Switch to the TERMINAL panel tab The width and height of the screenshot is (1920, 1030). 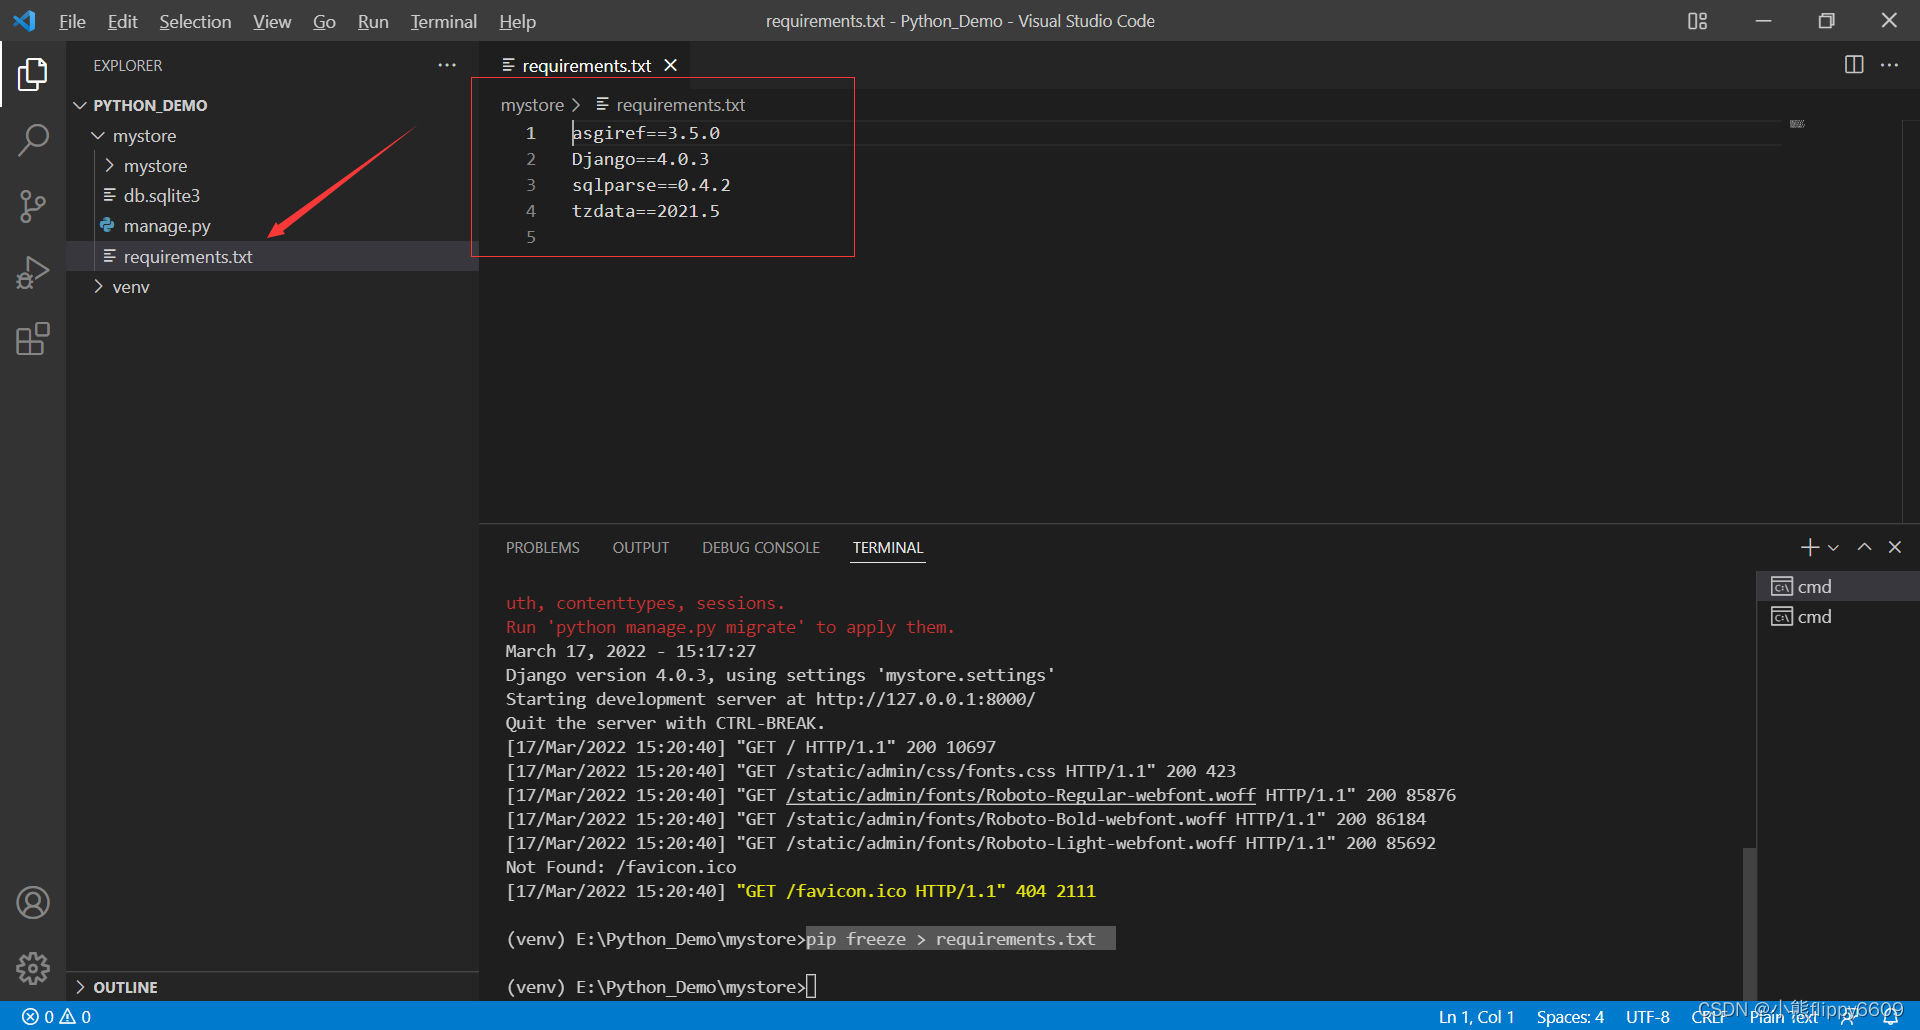coord(888,548)
